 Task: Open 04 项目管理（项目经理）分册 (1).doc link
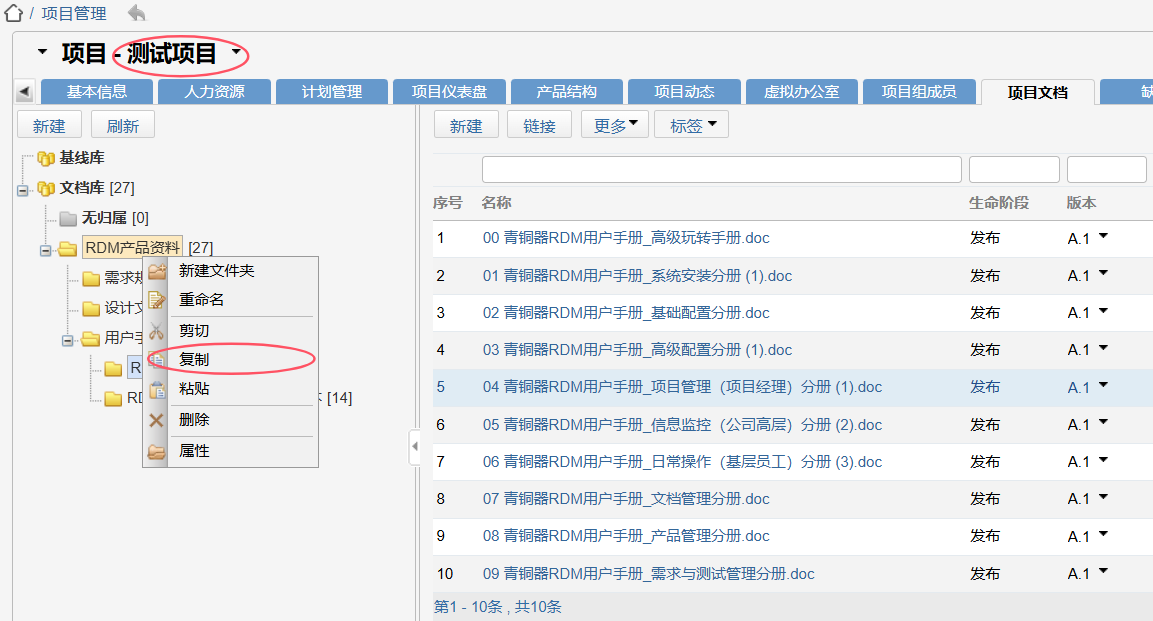coord(682,387)
